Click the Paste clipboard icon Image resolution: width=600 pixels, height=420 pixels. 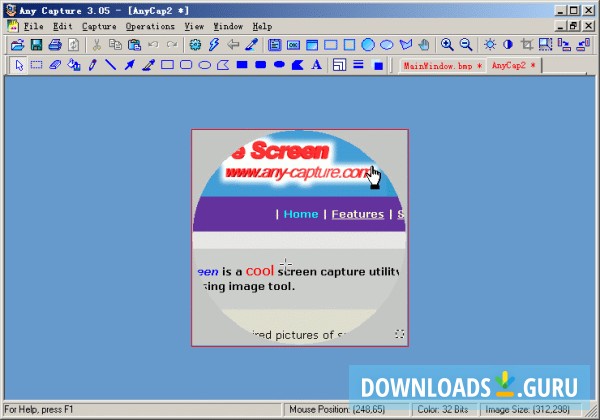[134, 45]
